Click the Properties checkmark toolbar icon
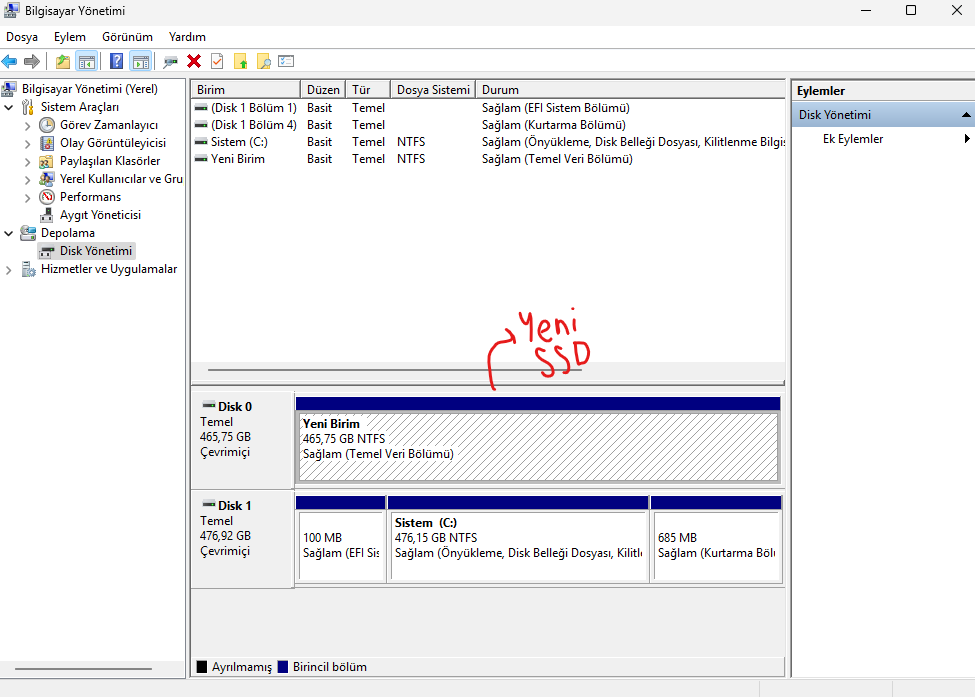The height and width of the screenshot is (697, 975). [x=217, y=61]
